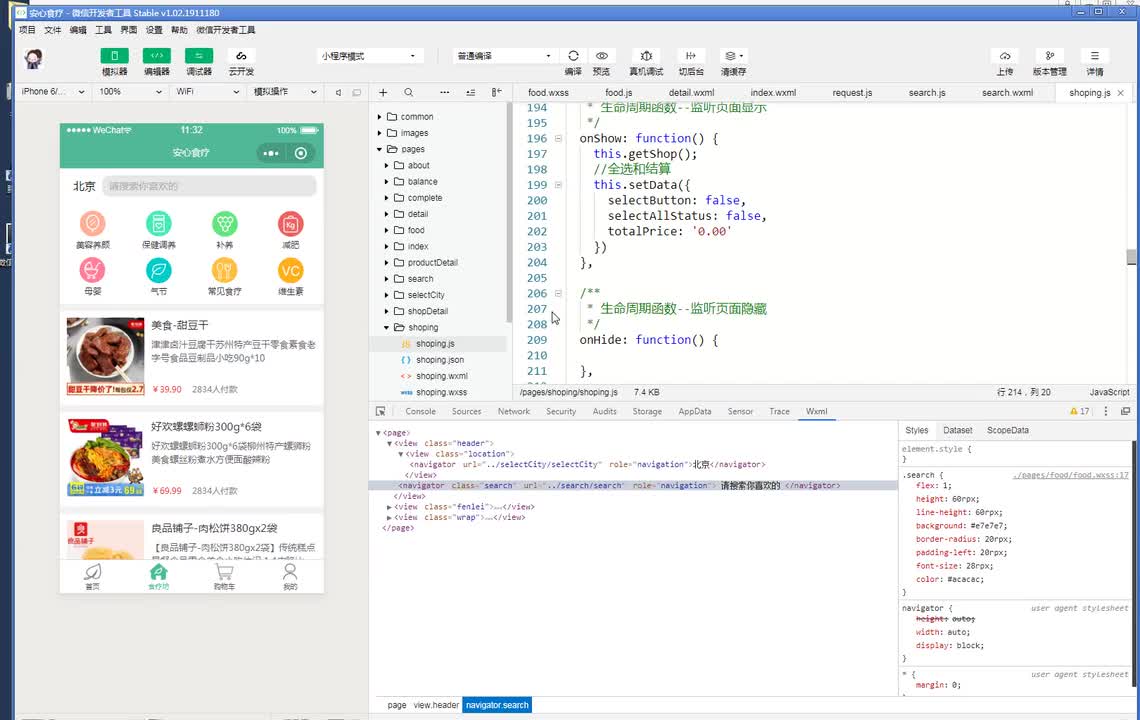Viewport: 1140px width, 720px height.
Task: Click the compile (编译) refresh icon
Action: [573, 56]
